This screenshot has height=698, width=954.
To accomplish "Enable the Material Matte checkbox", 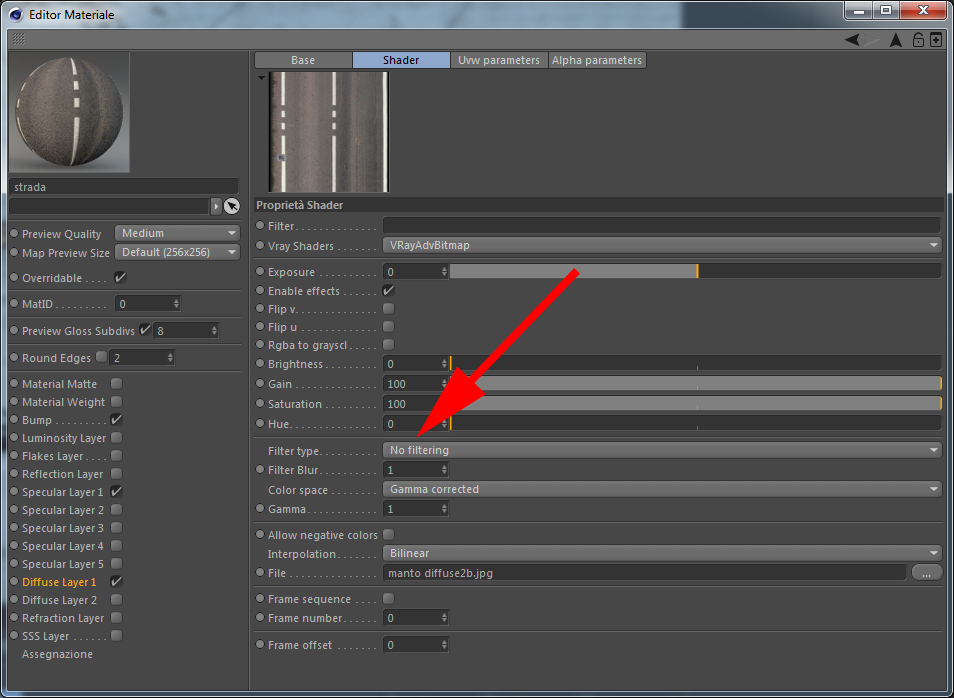I will tap(116, 383).
